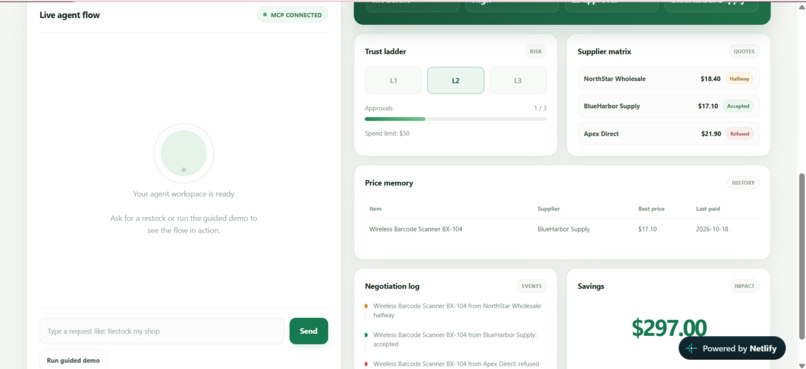
Task: Click the 1 / 3 approvals count
Action: (540, 108)
